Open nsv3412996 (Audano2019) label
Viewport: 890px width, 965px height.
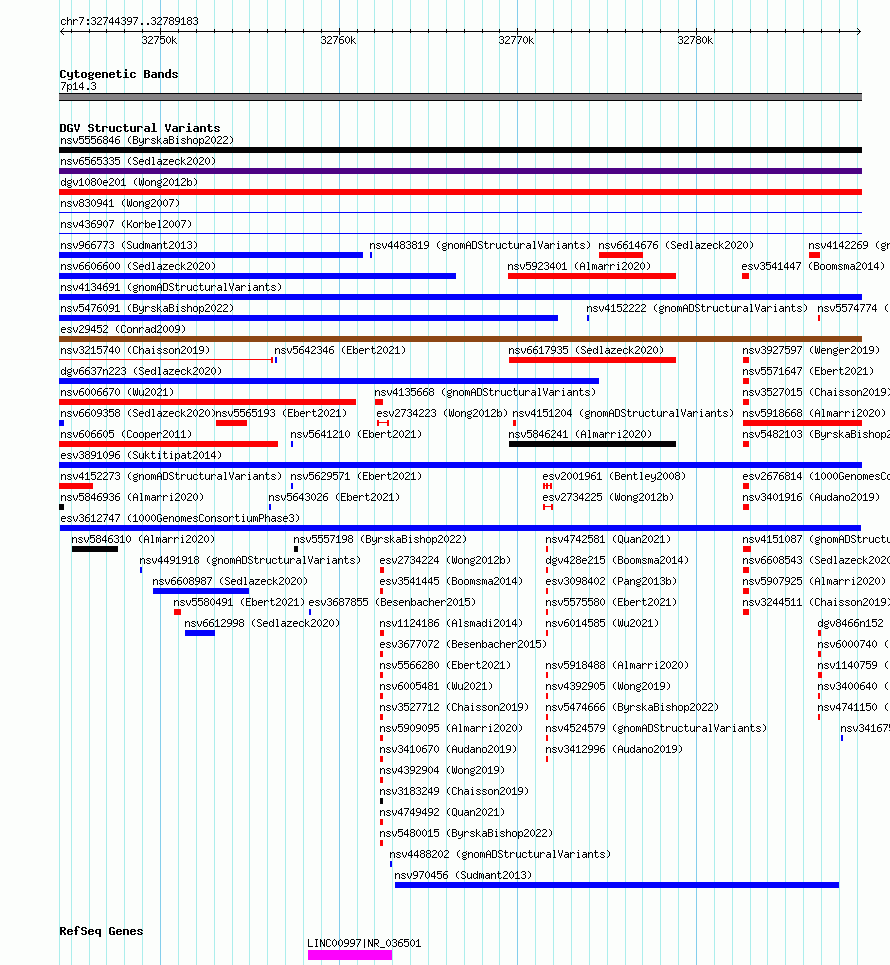tap(614, 749)
